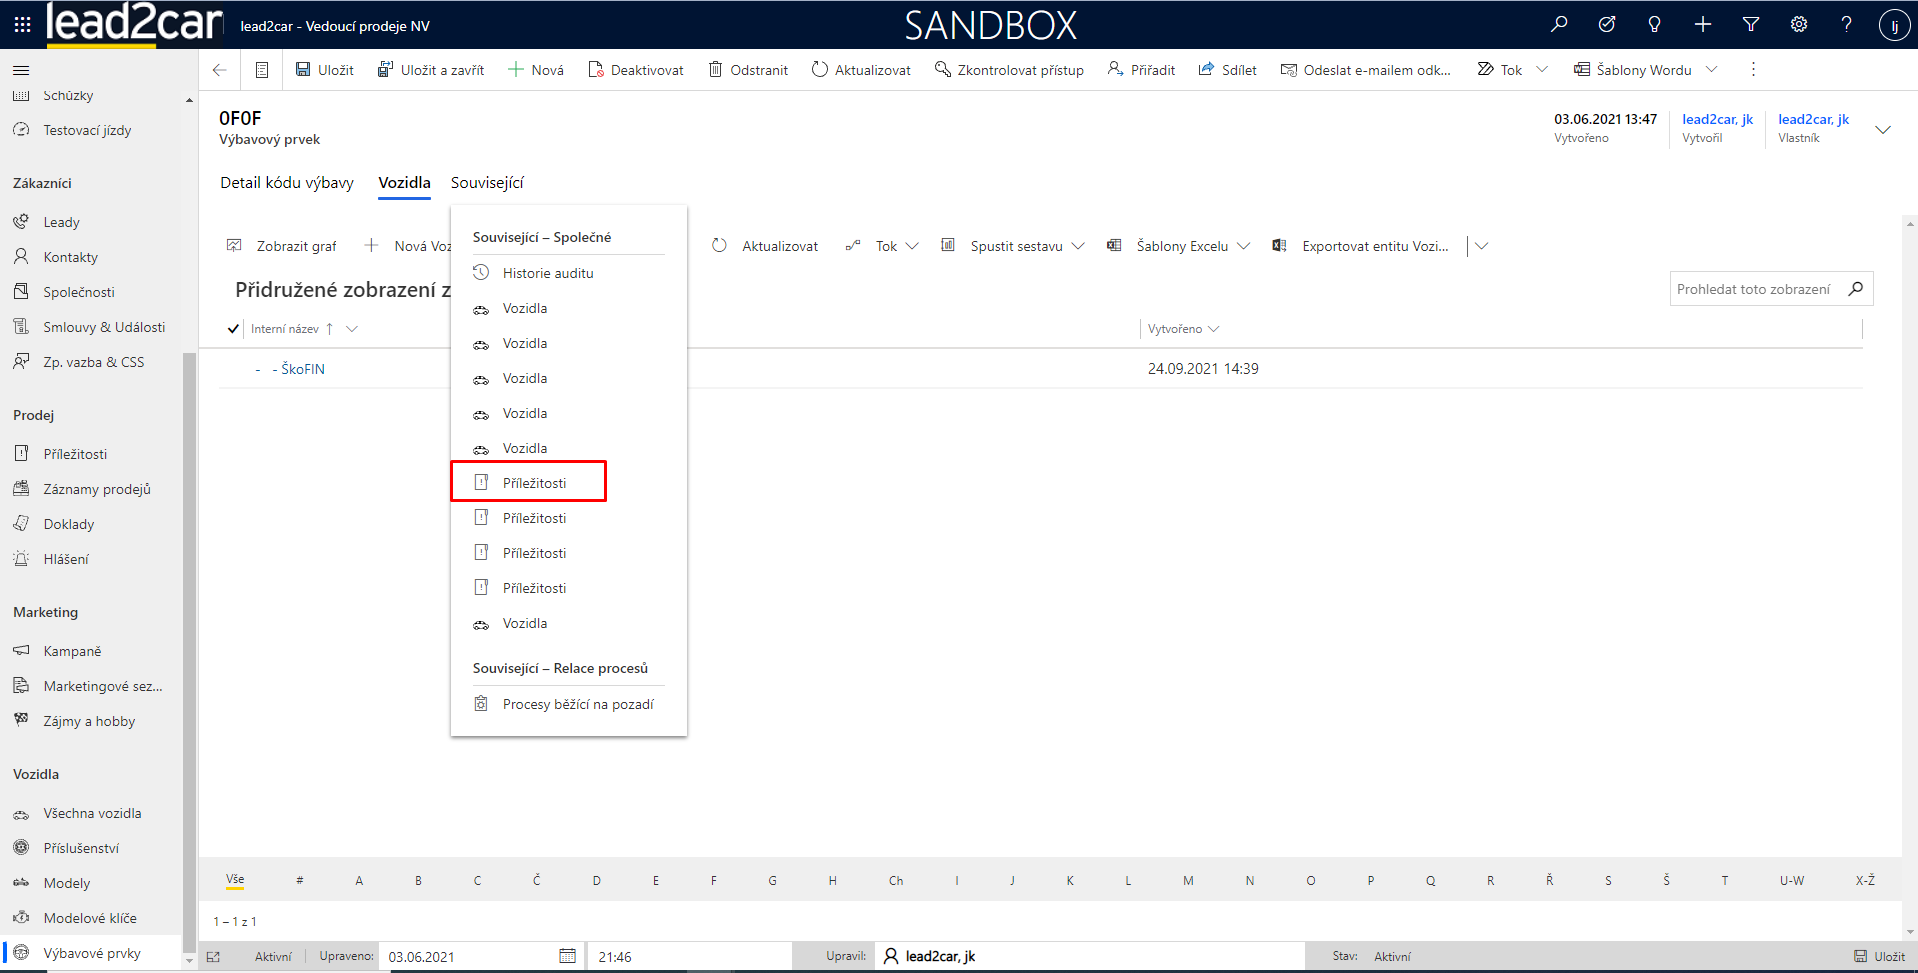
Task: Toggle the select-all checkmark in grid header
Action: pyautogui.click(x=233, y=329)
